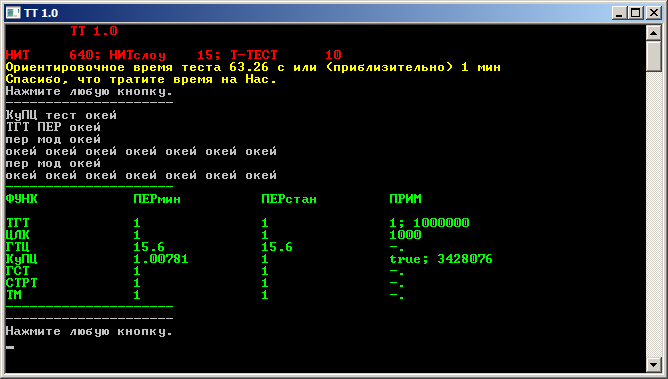668x379 pixels.
Task: Select the КуПЦ row label
Action: tap(22, 259)
